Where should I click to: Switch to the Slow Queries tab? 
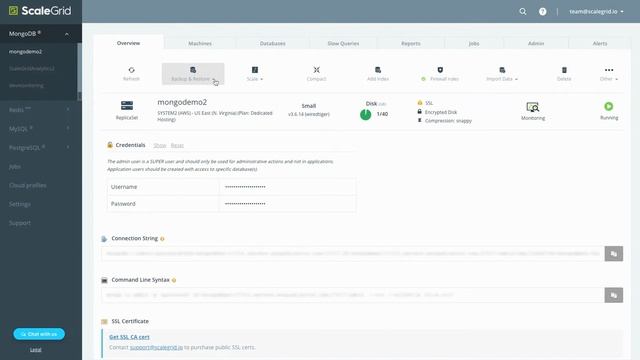343,43
